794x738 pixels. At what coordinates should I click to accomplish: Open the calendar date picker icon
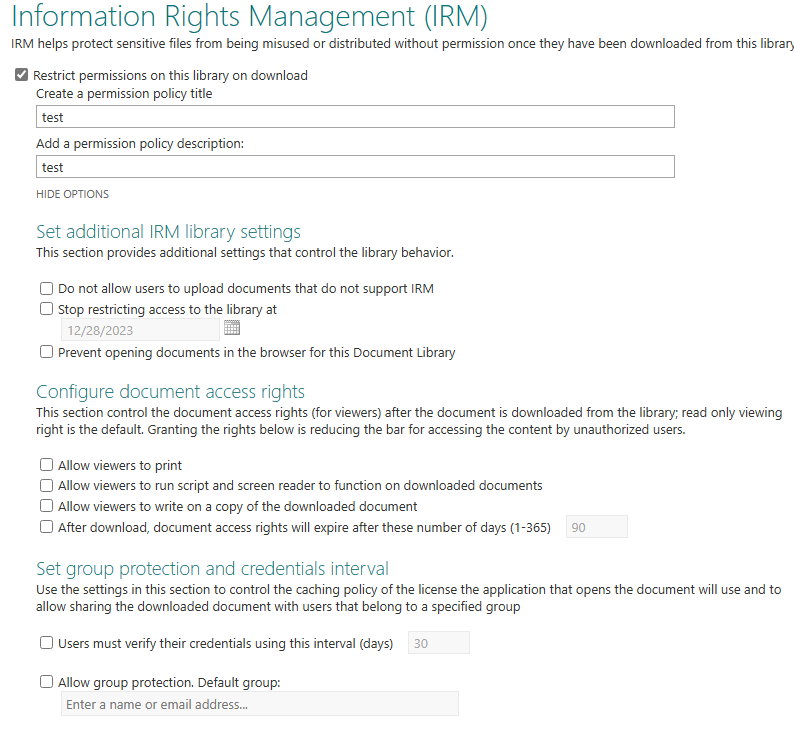tap(232, 328)
